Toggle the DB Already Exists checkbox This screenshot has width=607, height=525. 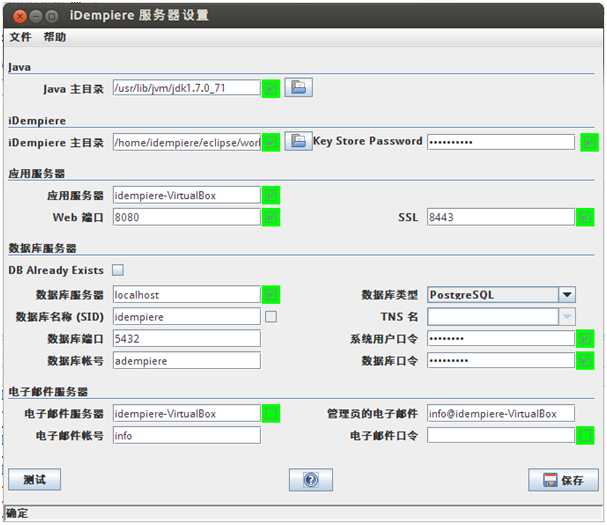(x=118, y=270)
